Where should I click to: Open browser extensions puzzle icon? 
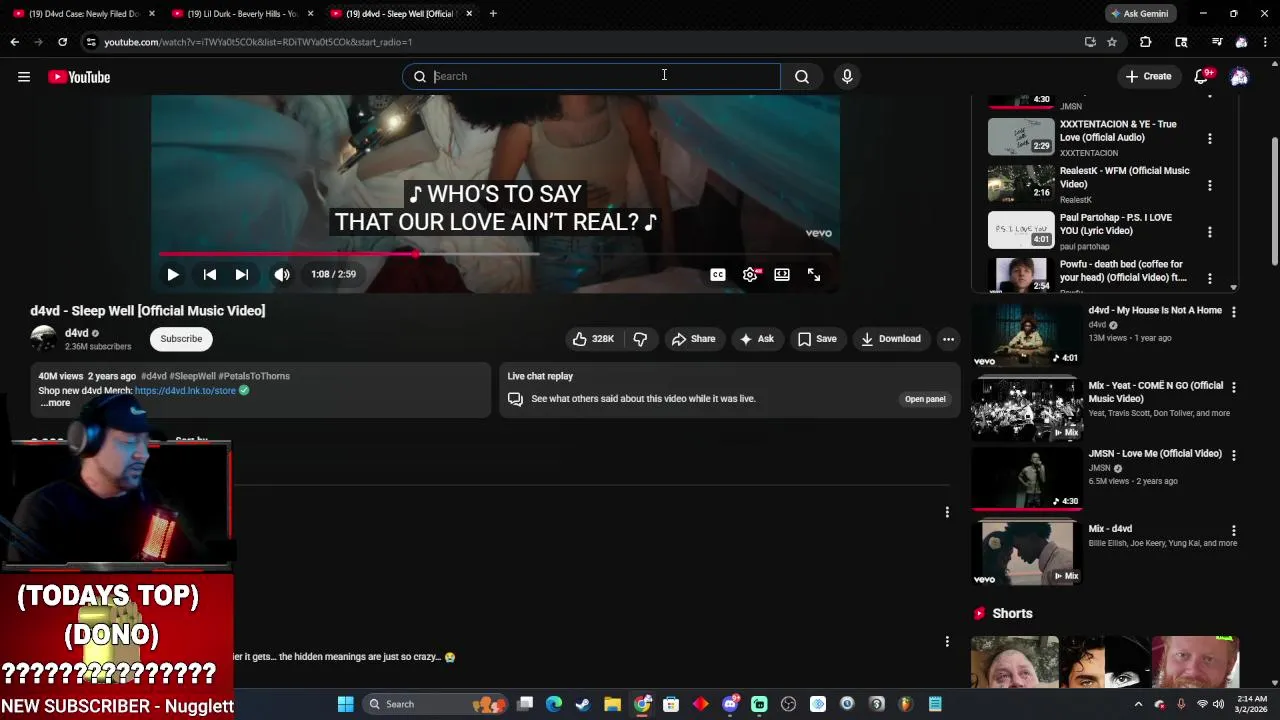1146,42
